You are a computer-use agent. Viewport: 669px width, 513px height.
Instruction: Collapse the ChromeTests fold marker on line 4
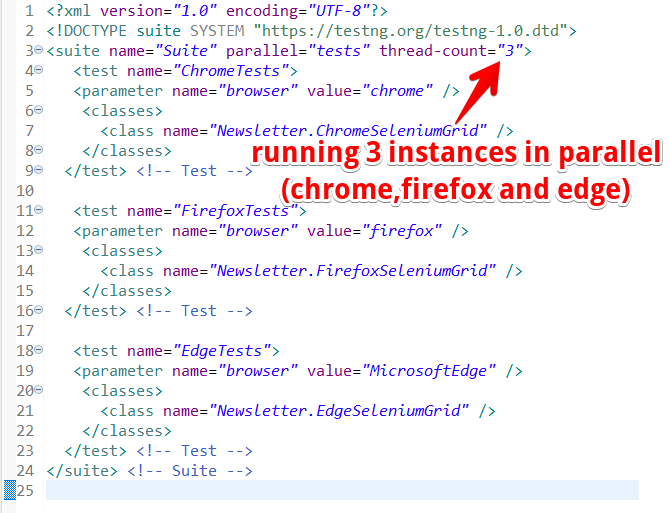pyautogui.click(x=38, y=70)
